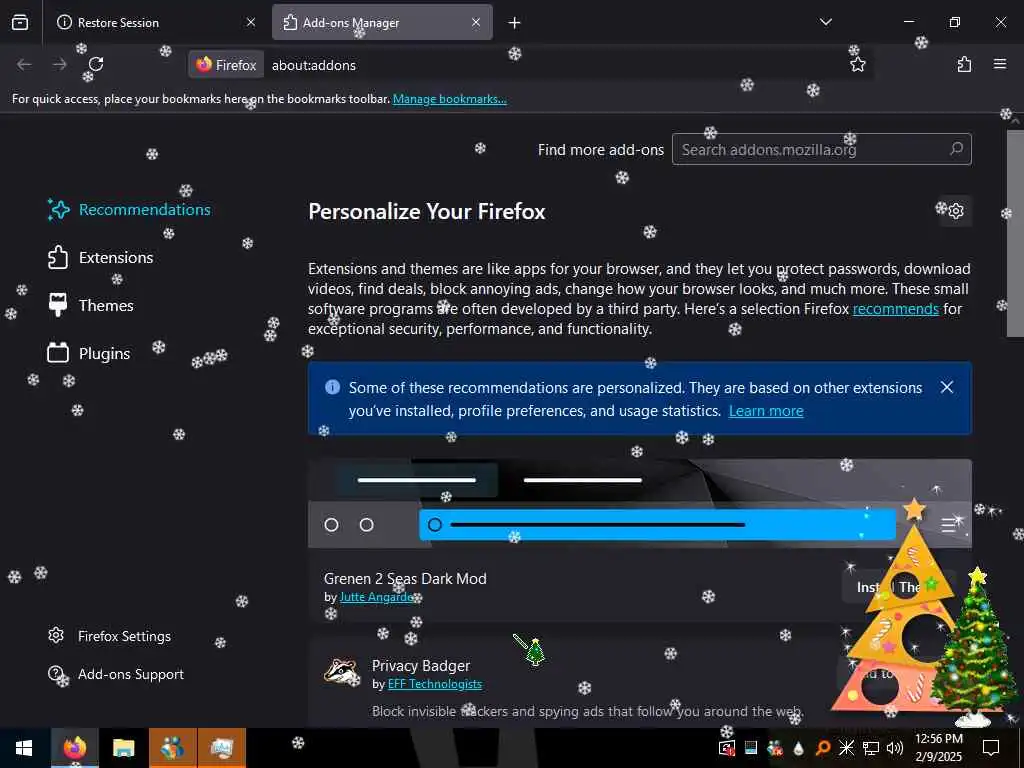Viewport: 1024px width, 768px height.
Task: Close the Restore Session tab
Action: point(251,22)
